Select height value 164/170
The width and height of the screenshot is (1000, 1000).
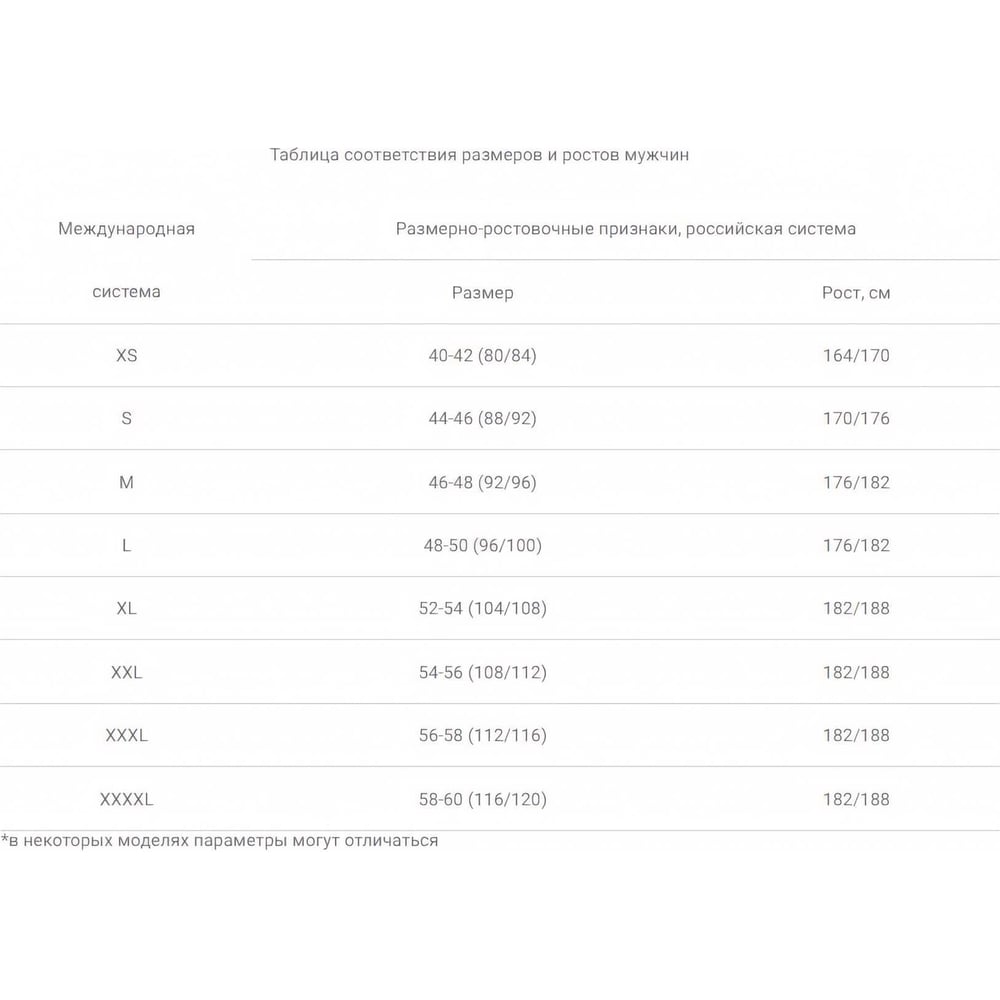tap(856, 355)
